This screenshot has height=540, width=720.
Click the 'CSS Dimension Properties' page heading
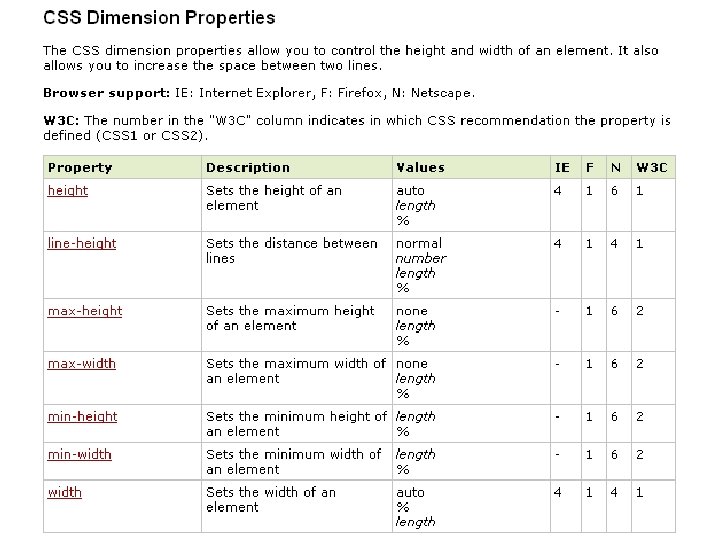click(159, 17)
